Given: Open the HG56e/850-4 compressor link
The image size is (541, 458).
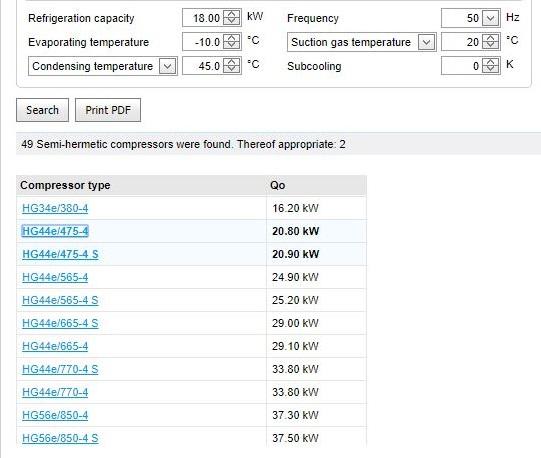Looking at the screenshot, I should (55, 415).
